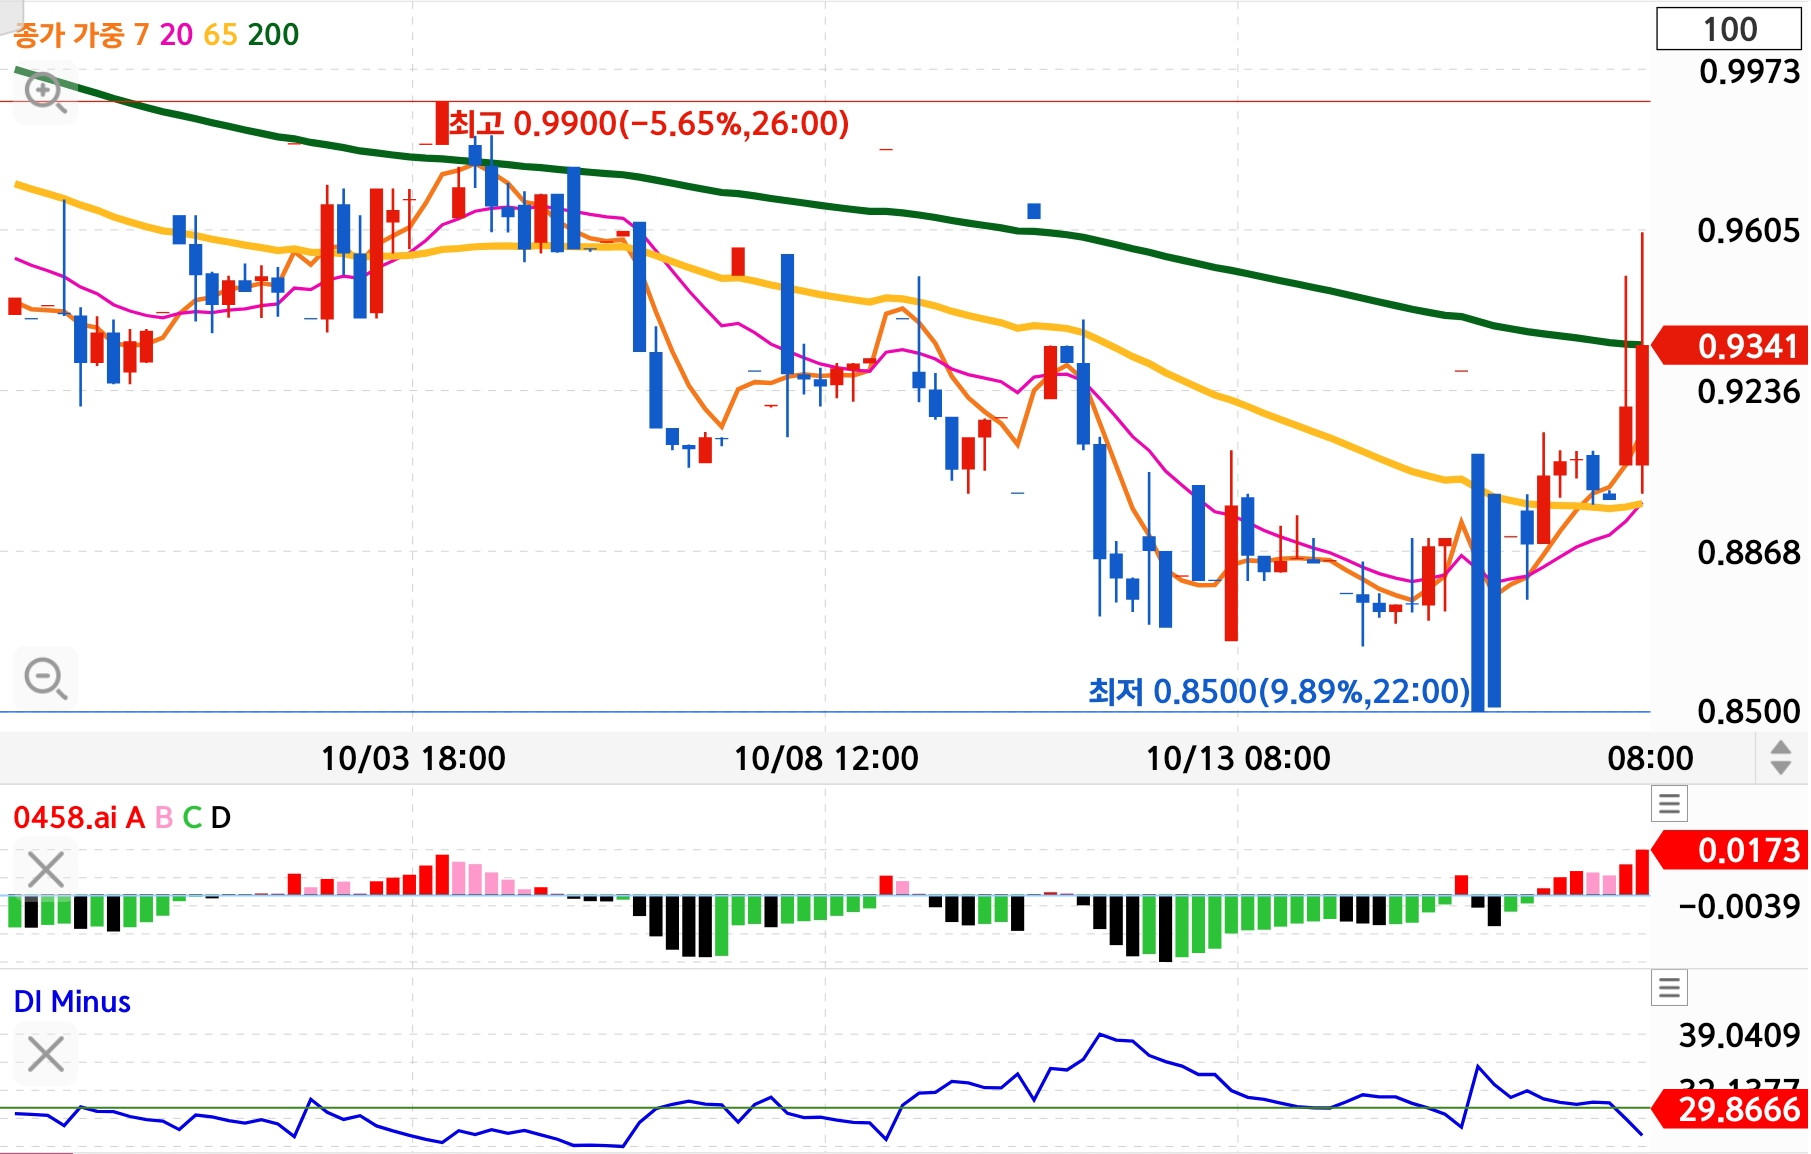Image resolution: width=1811 pixels, height=1154 pixels.
Task: Select series D of the 0458.ai indicator
Action: click(221, 818)
